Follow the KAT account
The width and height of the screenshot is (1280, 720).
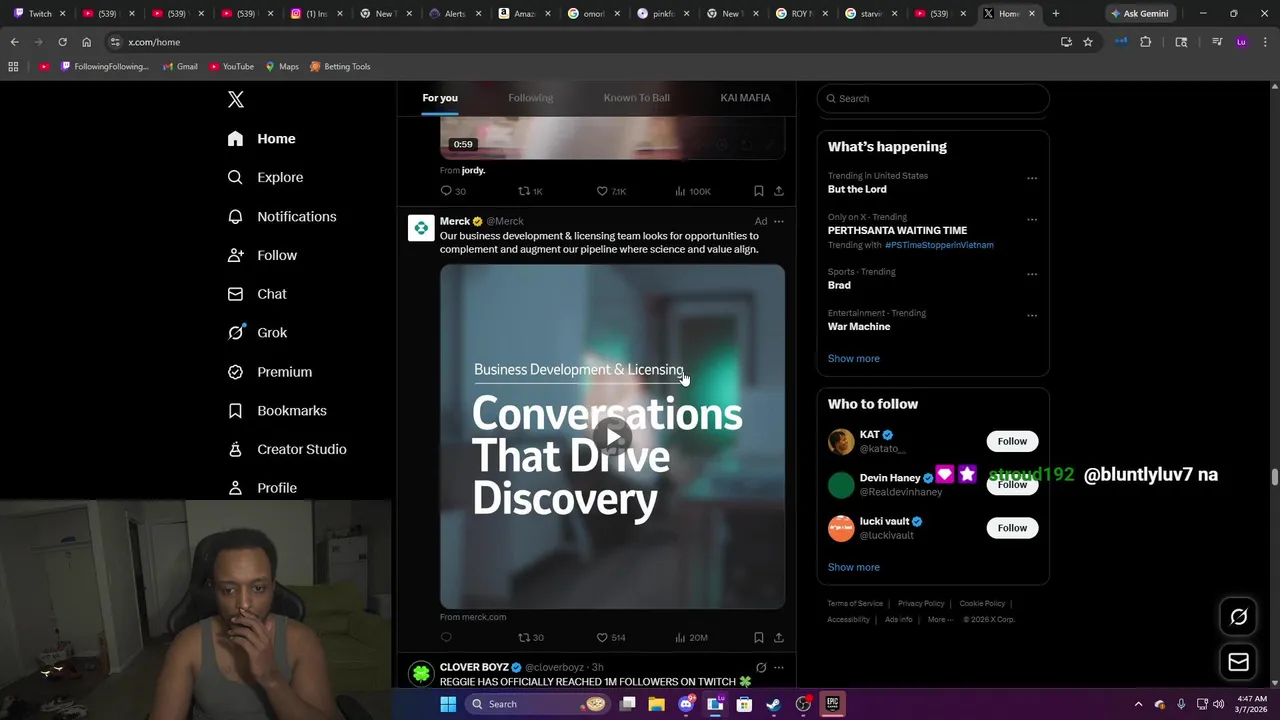[x=1012, y=441]
